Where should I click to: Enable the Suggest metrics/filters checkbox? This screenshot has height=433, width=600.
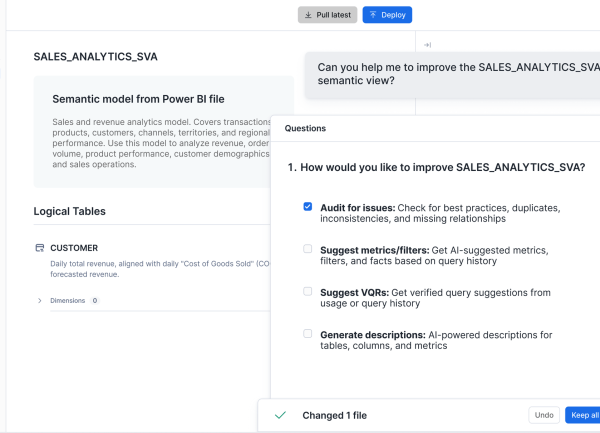[x=308, y=249]
